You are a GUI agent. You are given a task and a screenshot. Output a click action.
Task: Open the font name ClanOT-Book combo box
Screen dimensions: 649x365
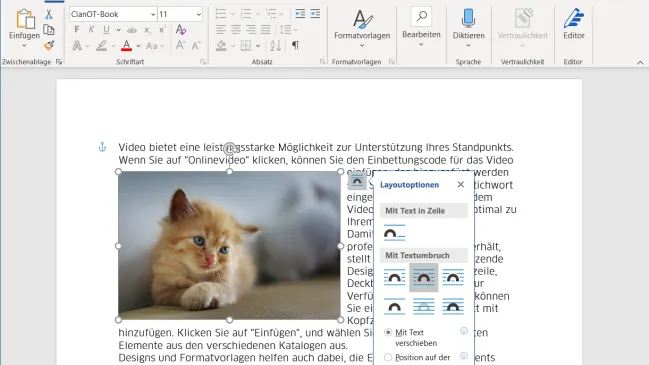113,14
